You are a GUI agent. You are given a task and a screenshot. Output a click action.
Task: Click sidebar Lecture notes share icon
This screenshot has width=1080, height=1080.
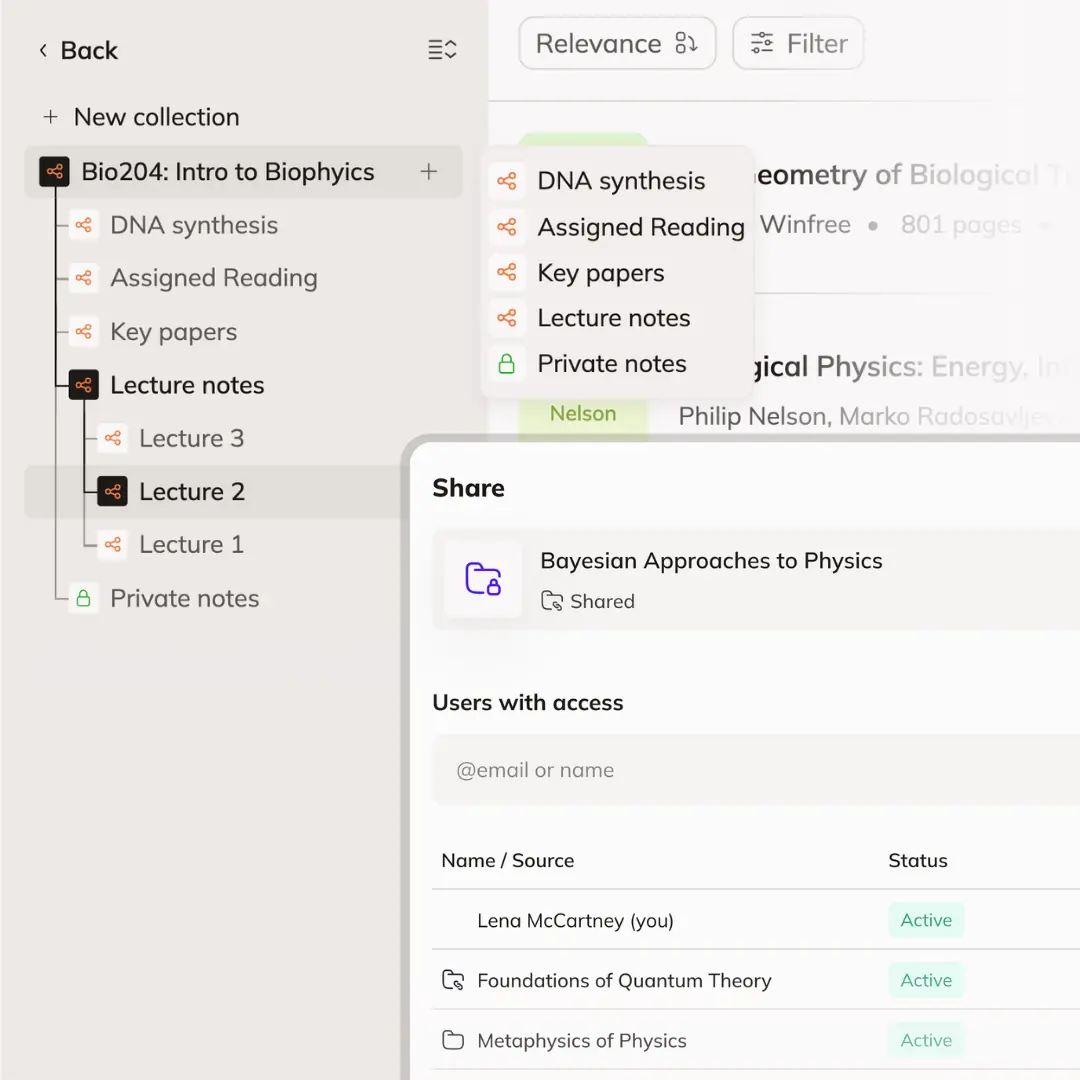click(84, 385)
